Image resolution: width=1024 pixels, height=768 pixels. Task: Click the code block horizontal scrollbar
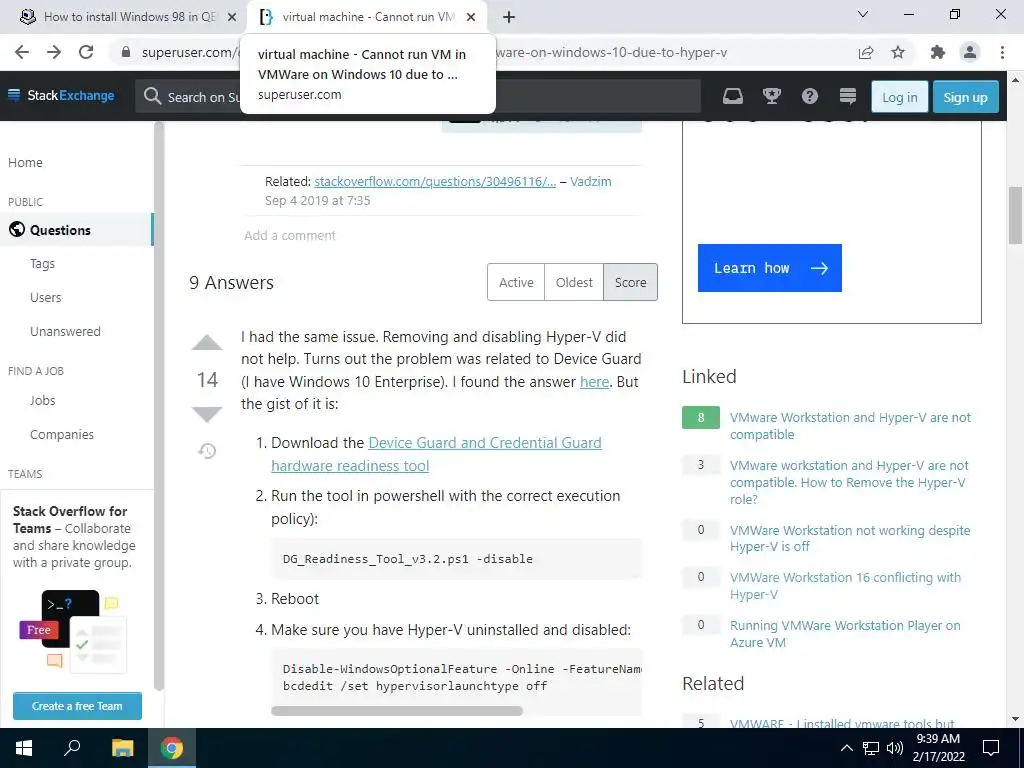[397, 711]
